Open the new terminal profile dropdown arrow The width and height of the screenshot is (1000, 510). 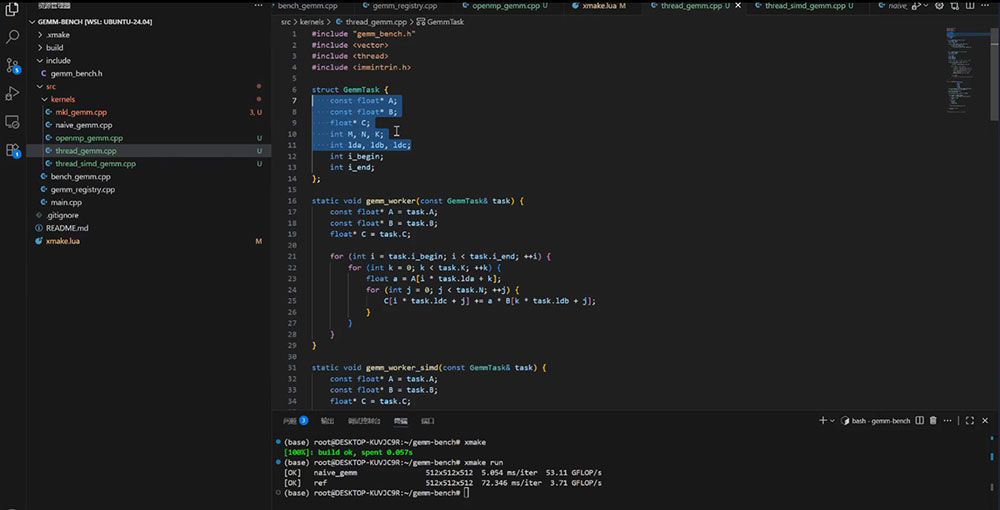832,421
